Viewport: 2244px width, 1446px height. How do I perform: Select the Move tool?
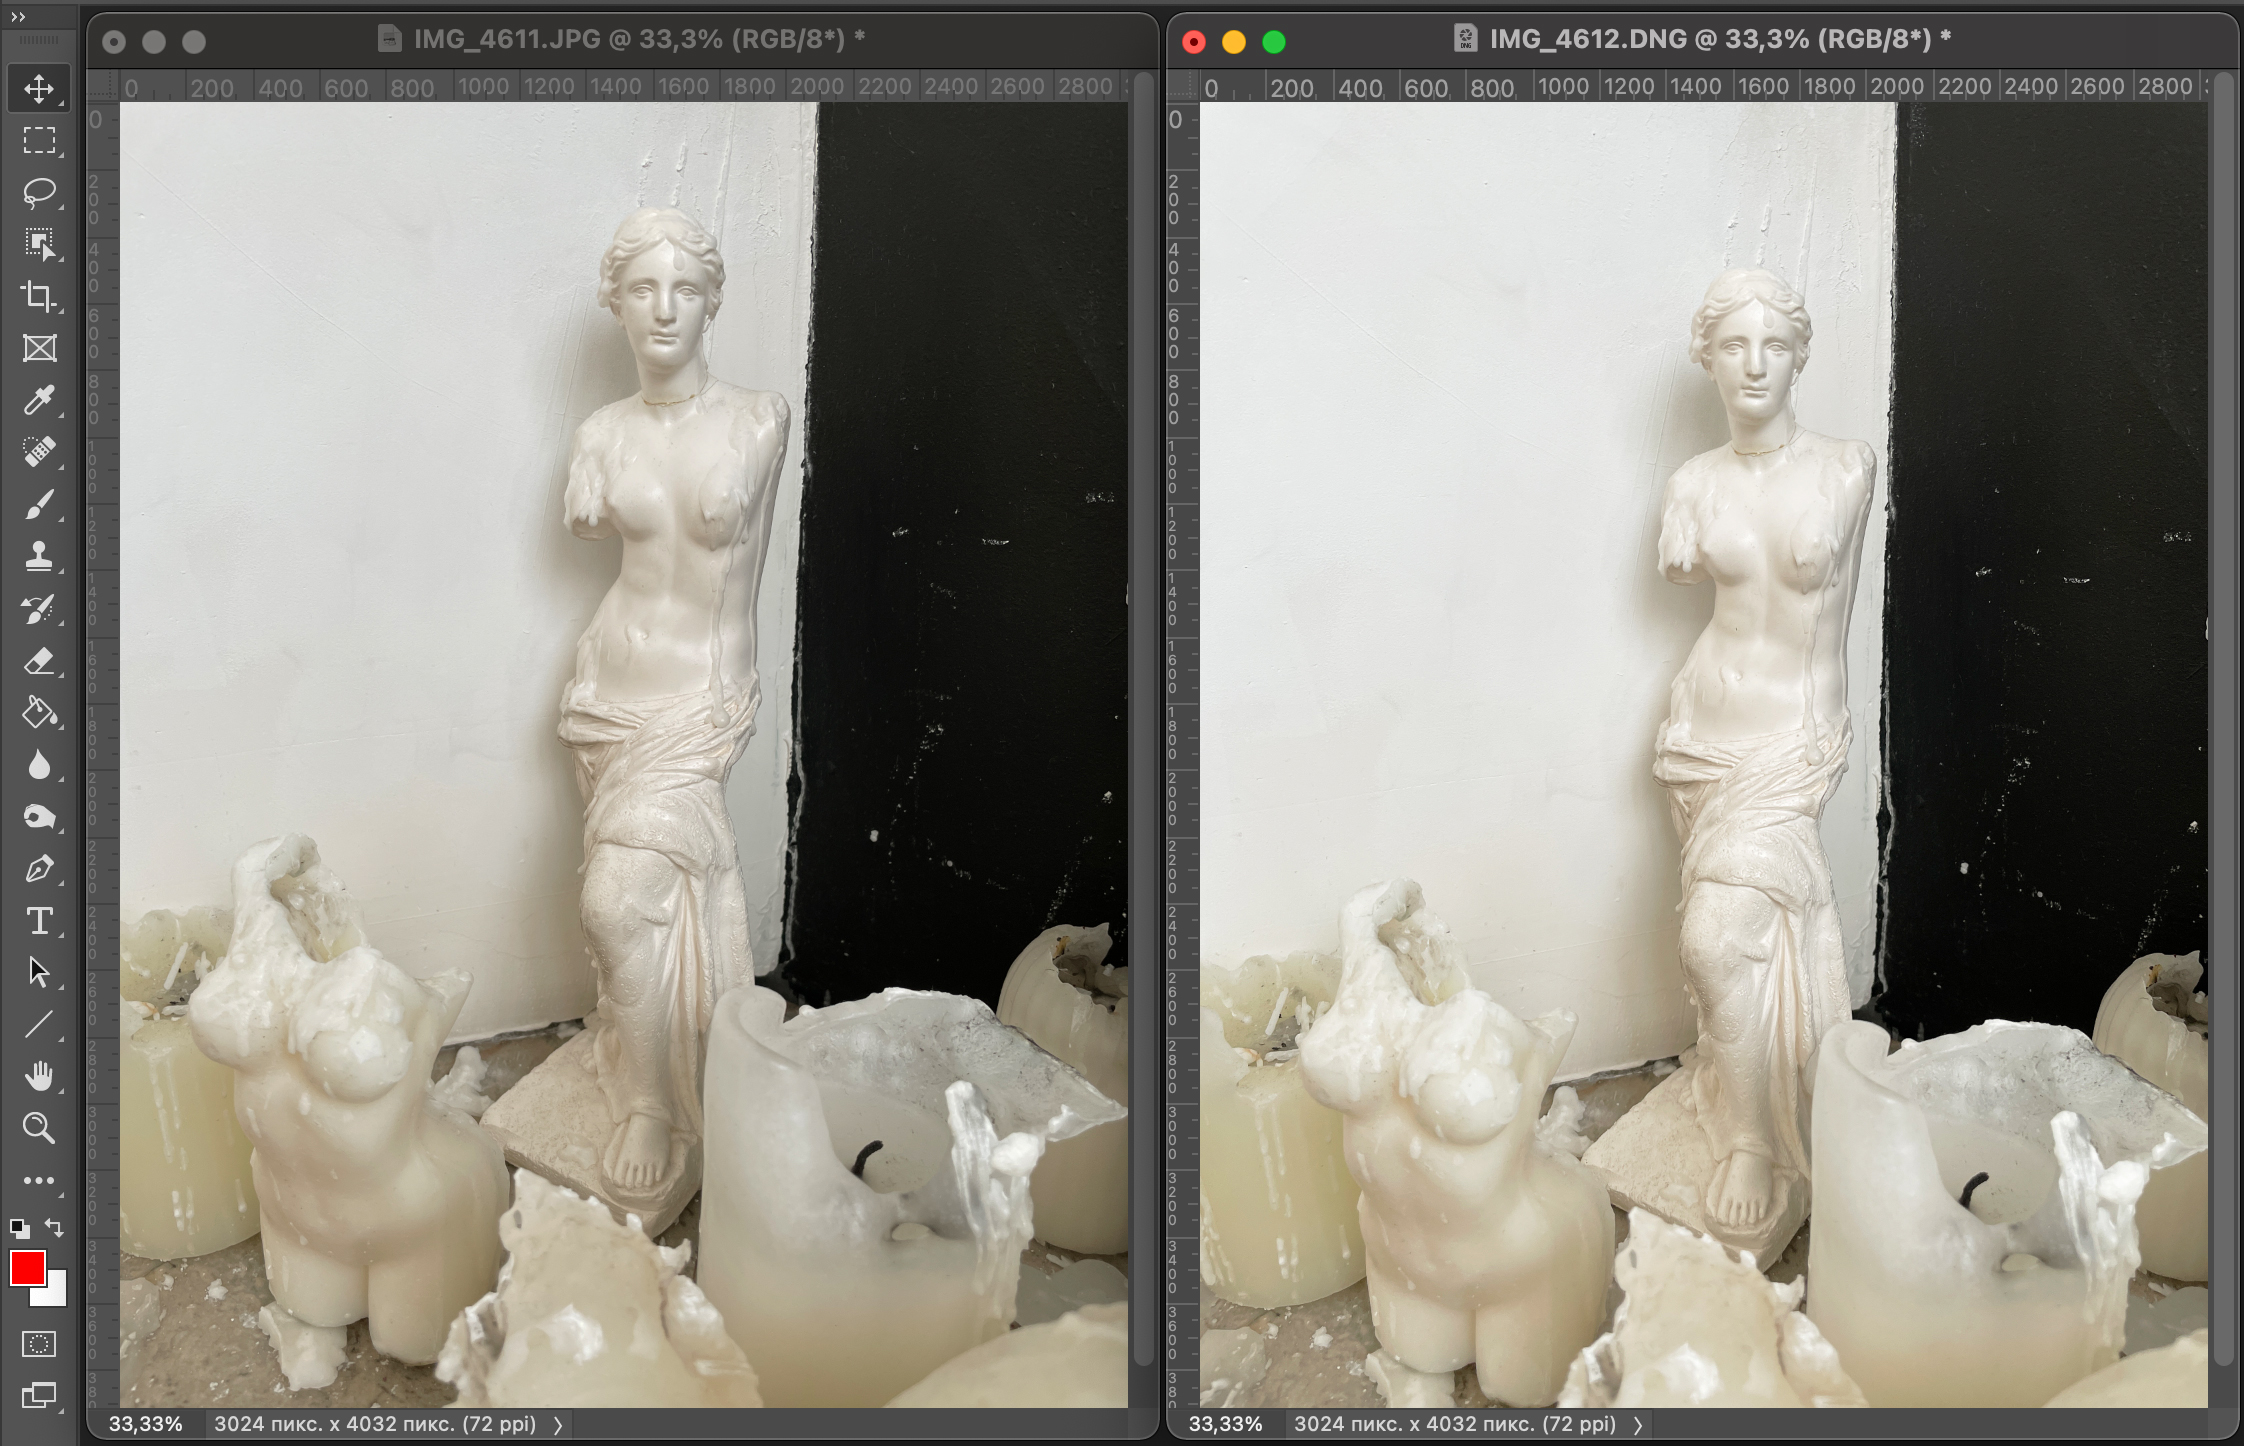(39, 88)
